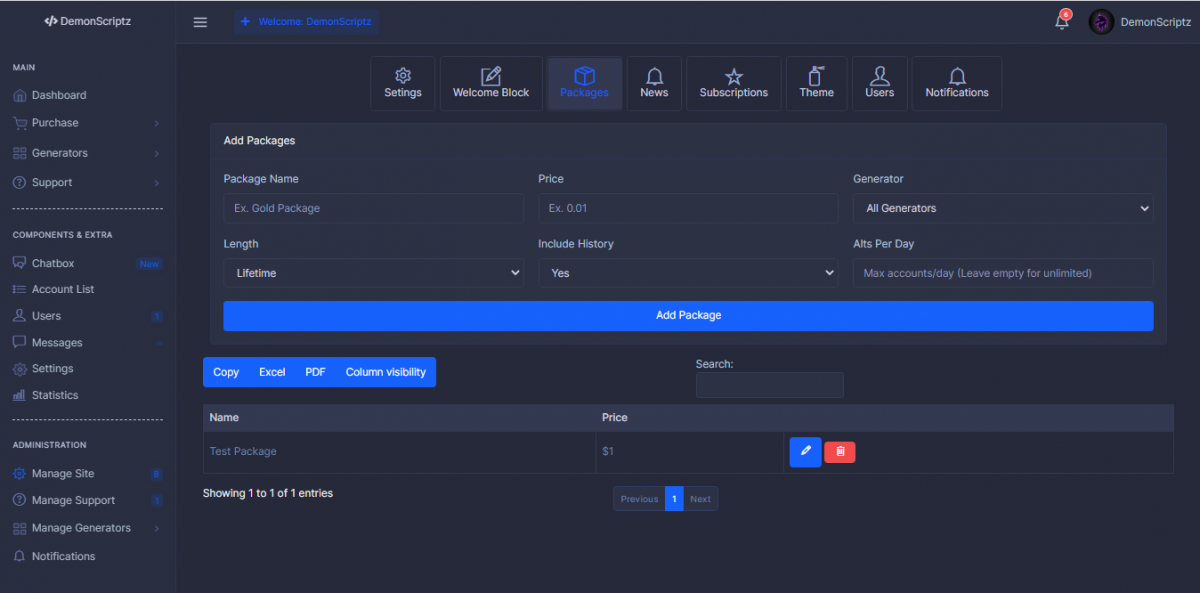Click the hamburger menu icon

(200, 22)
